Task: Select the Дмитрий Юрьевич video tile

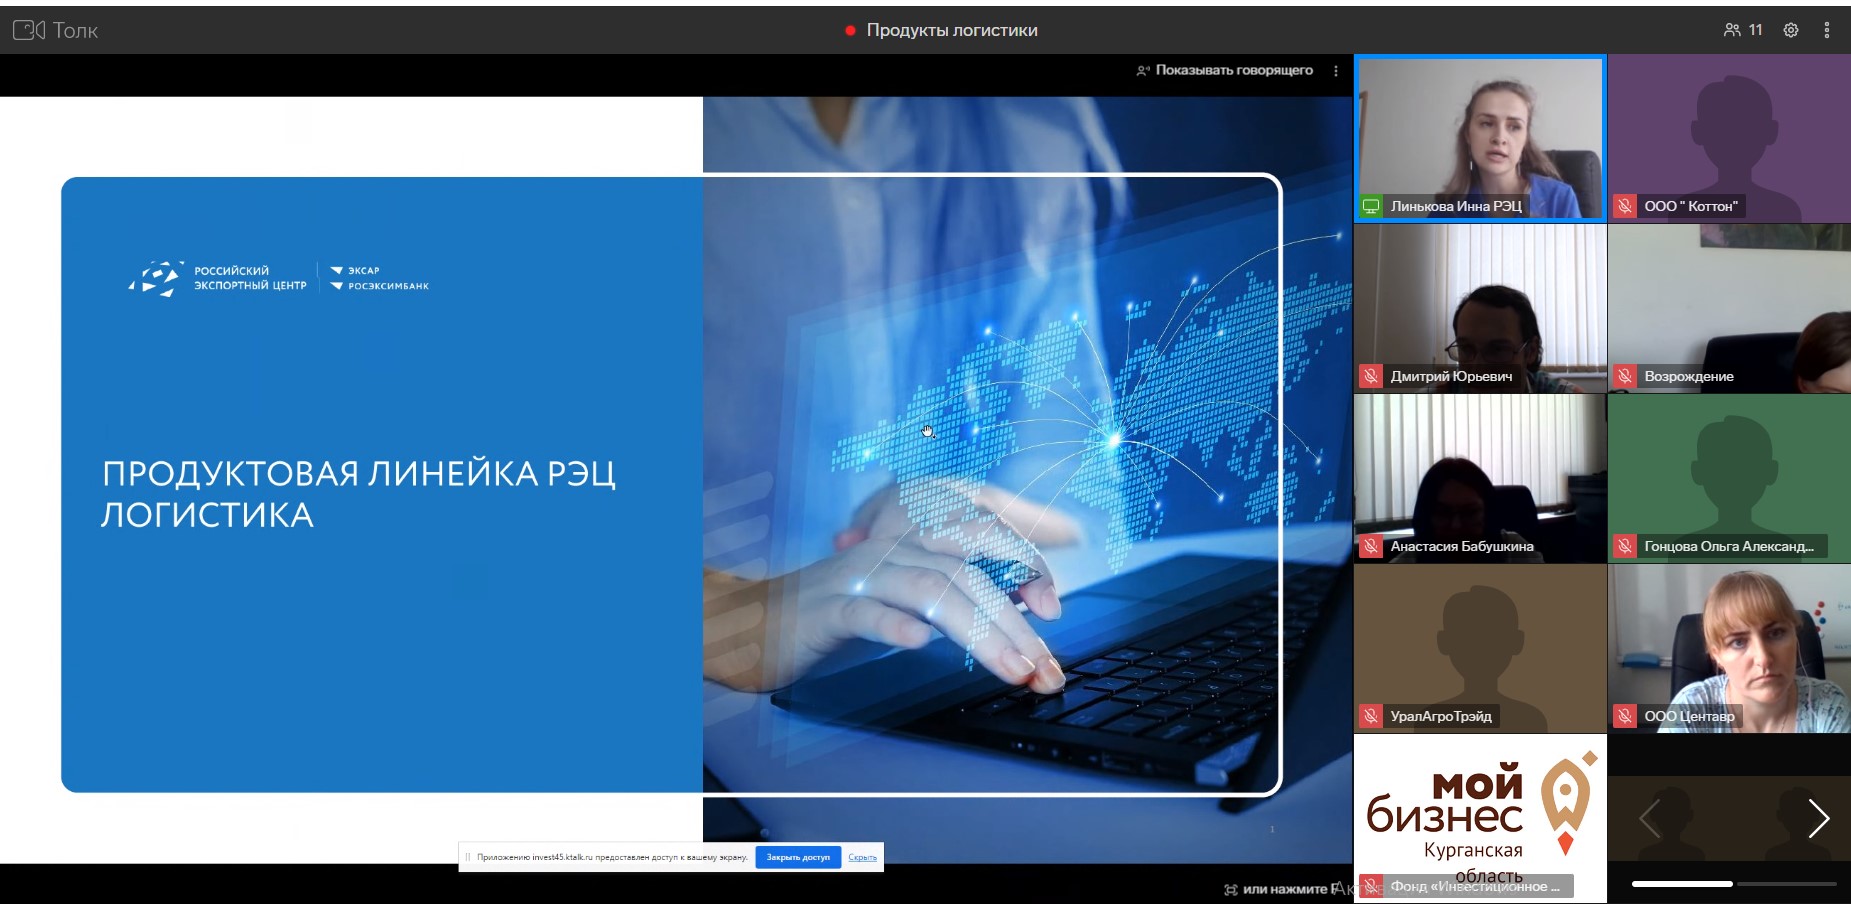Action: pos(1480,308)
